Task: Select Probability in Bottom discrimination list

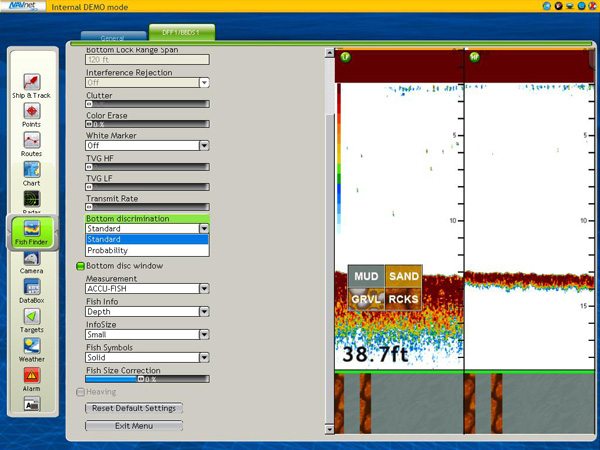Action: coord(146,251)
